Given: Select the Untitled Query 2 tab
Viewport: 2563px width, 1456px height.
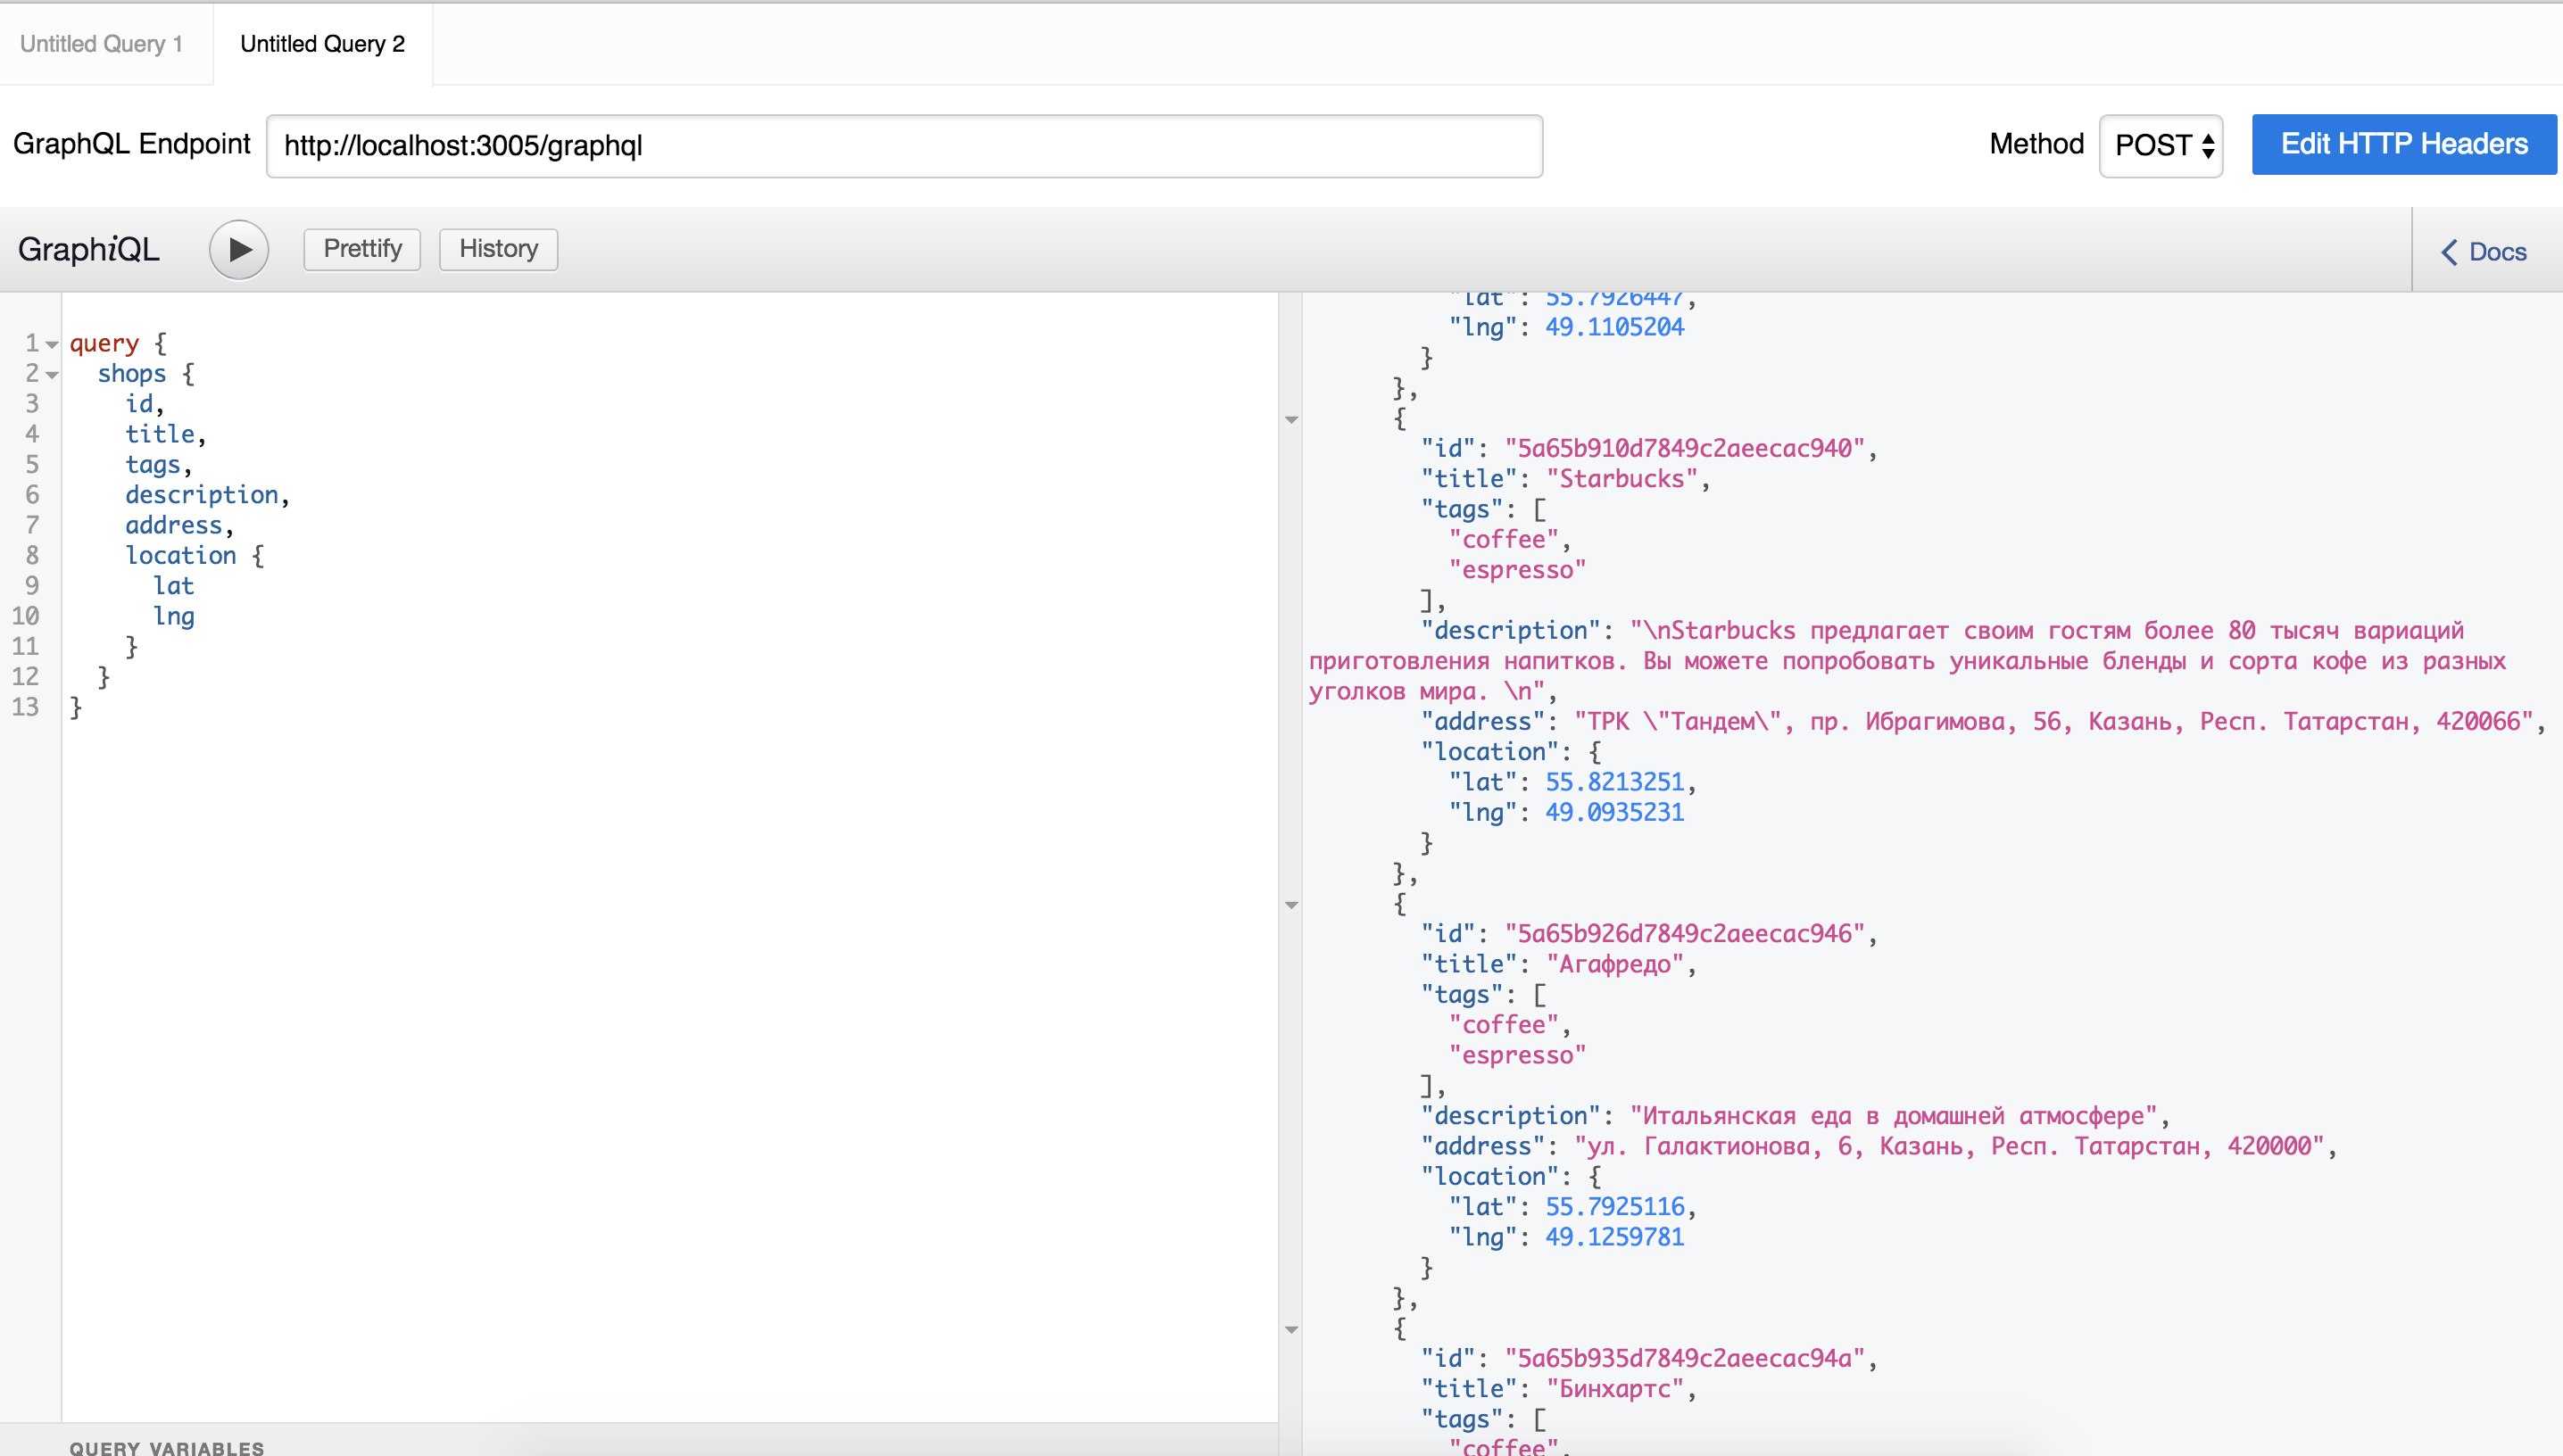Looking at the screenshot, I should coord(322,44).
